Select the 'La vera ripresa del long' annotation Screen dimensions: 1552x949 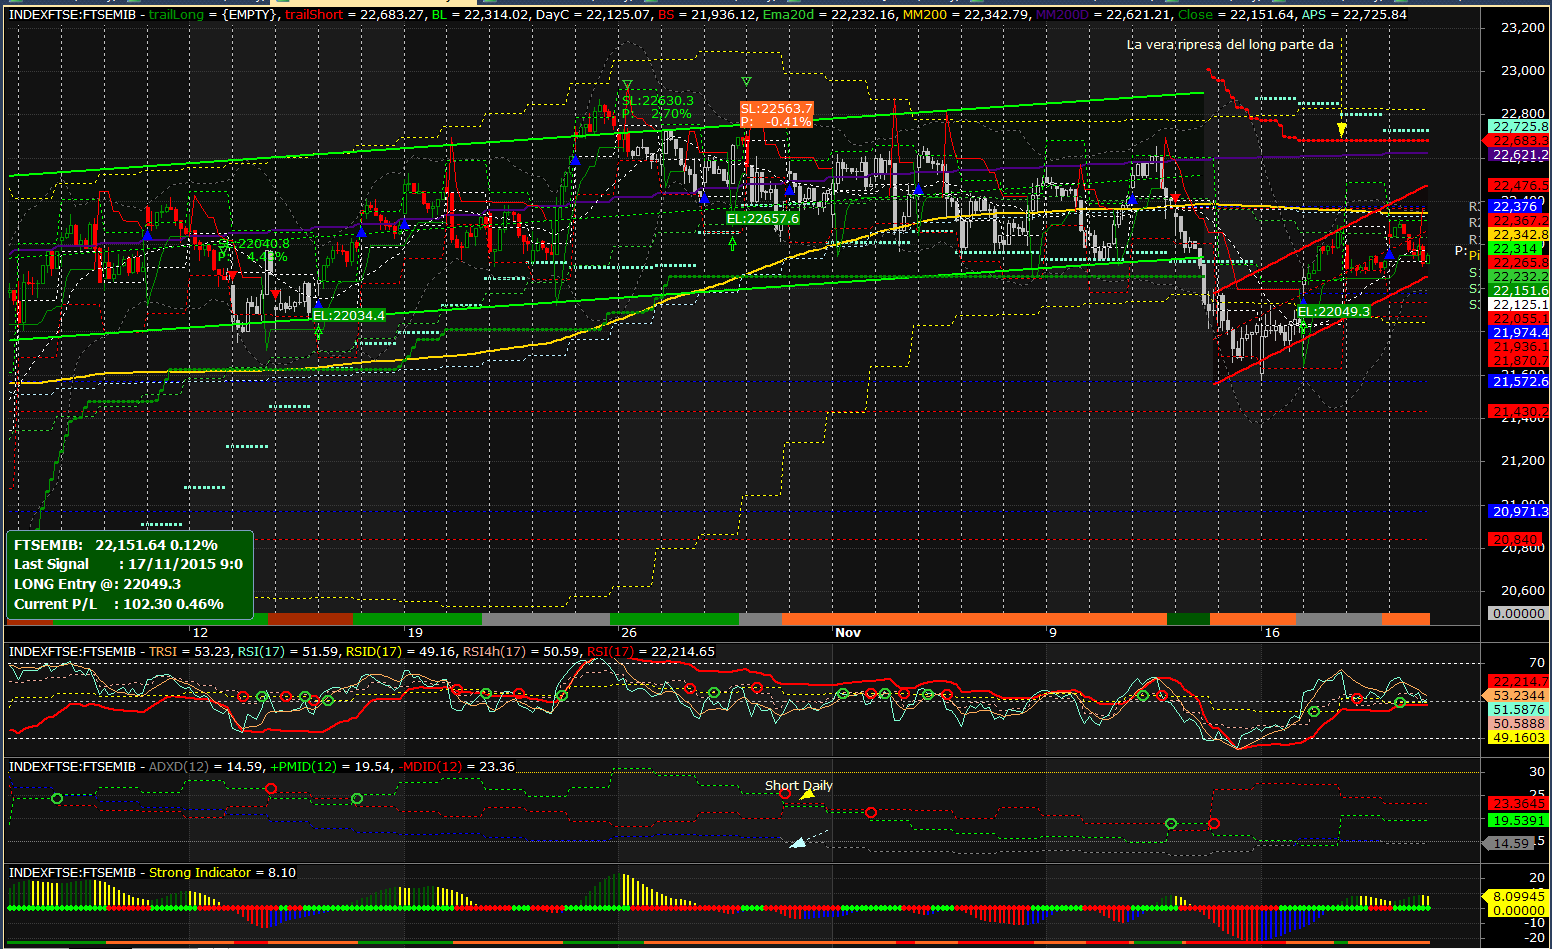[1230, 44]
